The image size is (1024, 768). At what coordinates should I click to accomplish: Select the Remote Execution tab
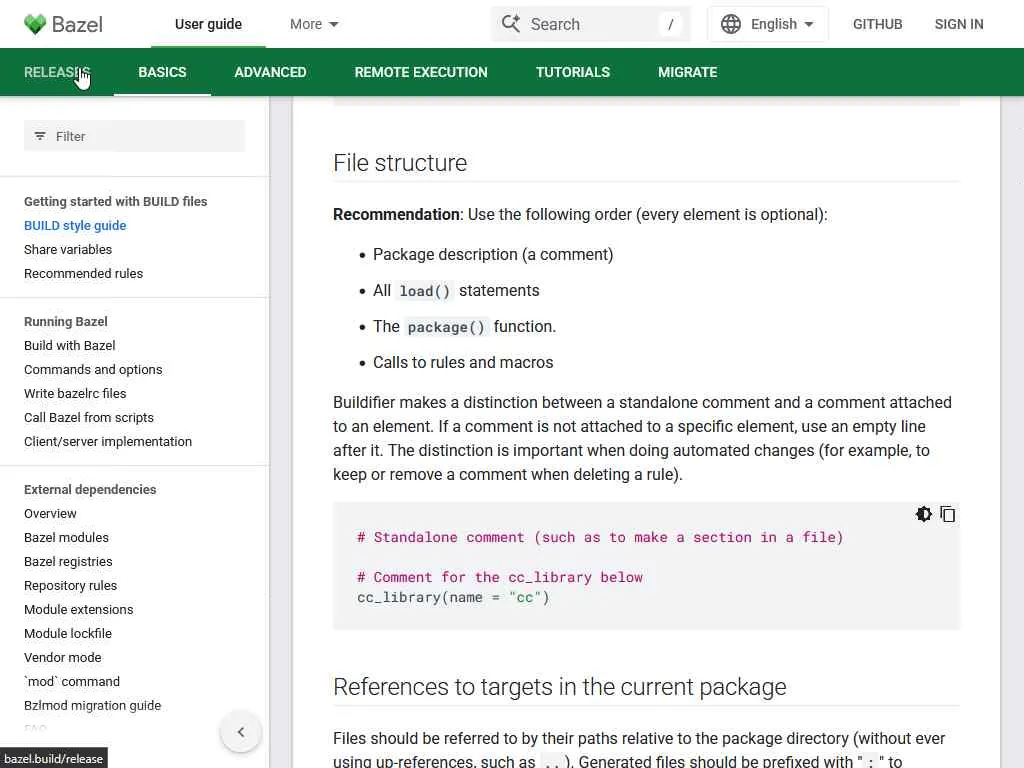point(421,72)
